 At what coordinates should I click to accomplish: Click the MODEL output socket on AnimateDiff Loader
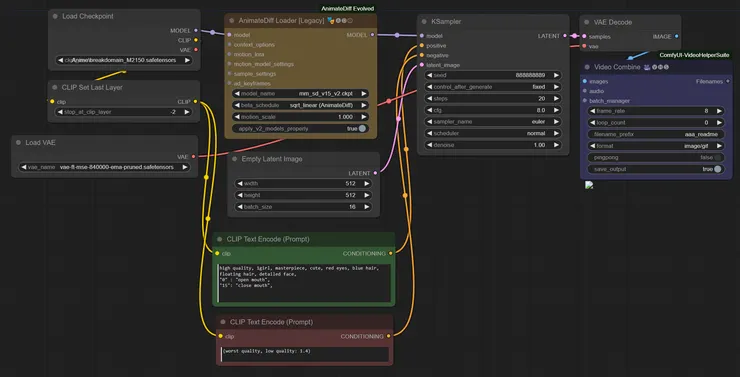(x=372, y=35)
